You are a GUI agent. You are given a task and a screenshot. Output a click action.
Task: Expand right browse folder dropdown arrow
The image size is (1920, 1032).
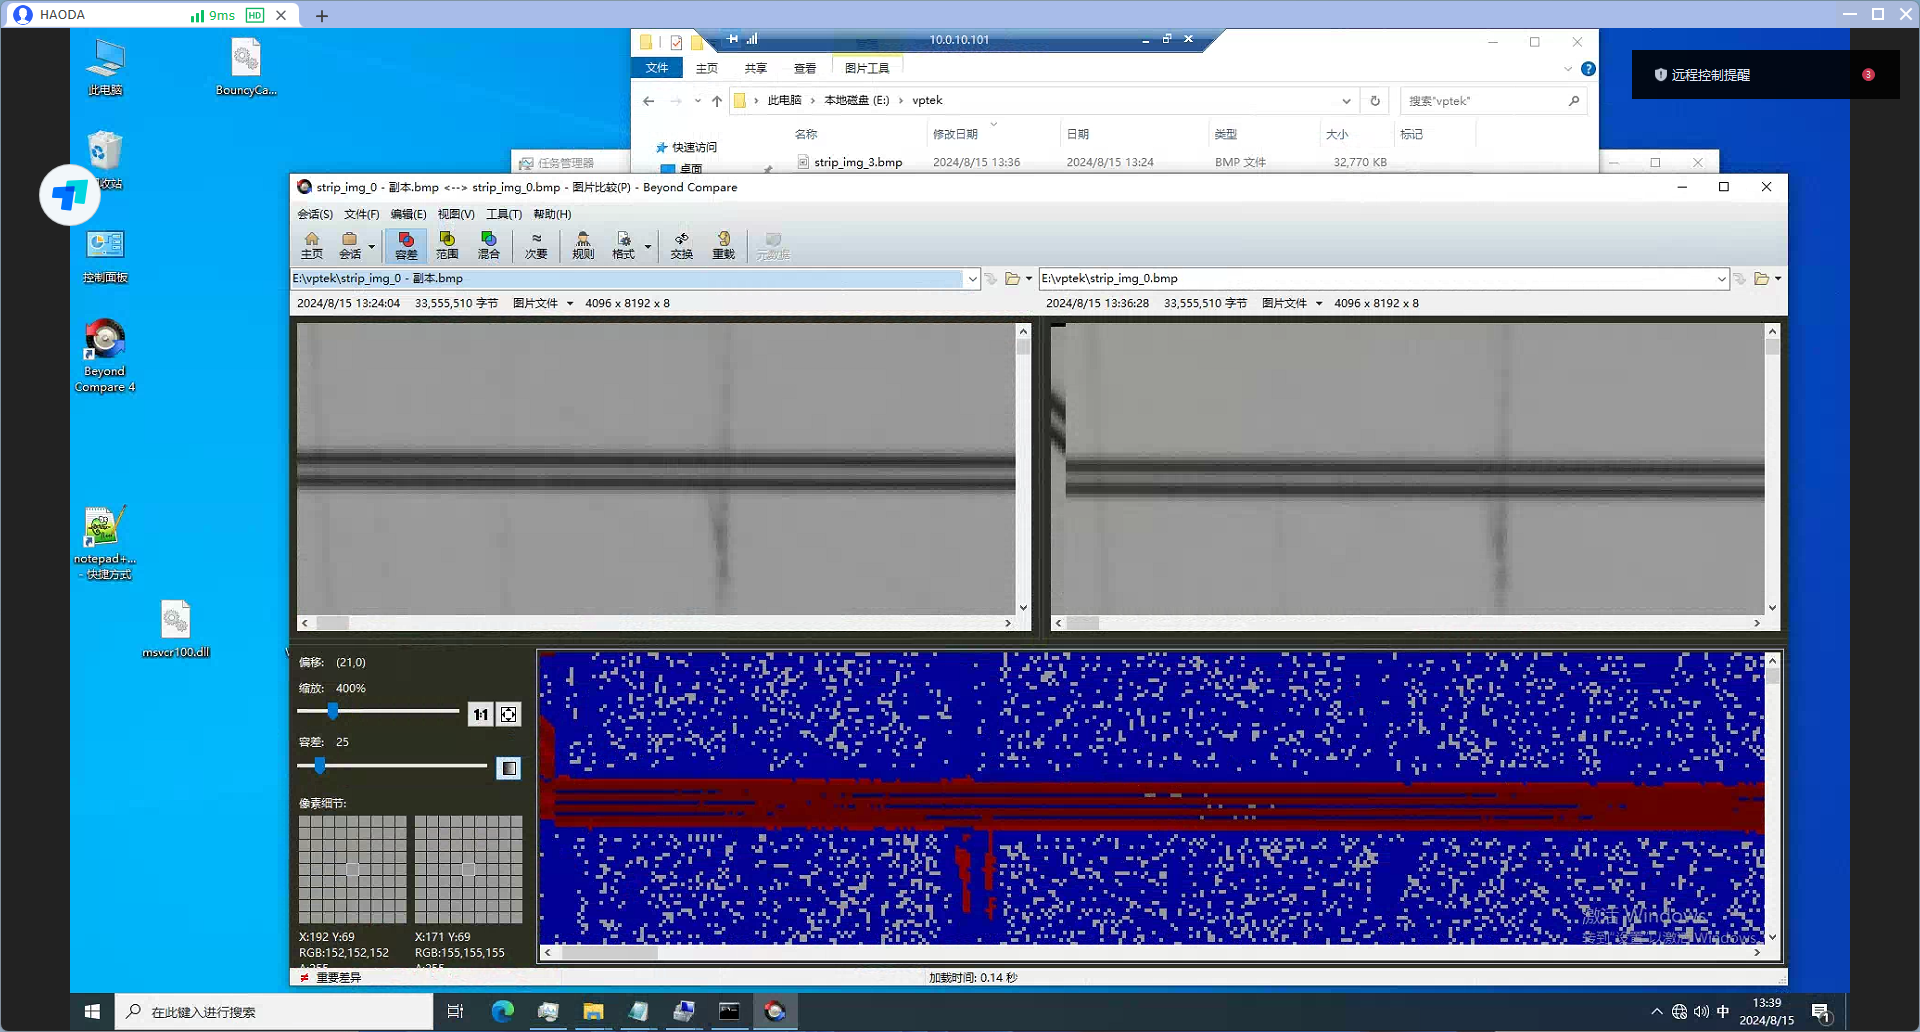[1778, 279]
